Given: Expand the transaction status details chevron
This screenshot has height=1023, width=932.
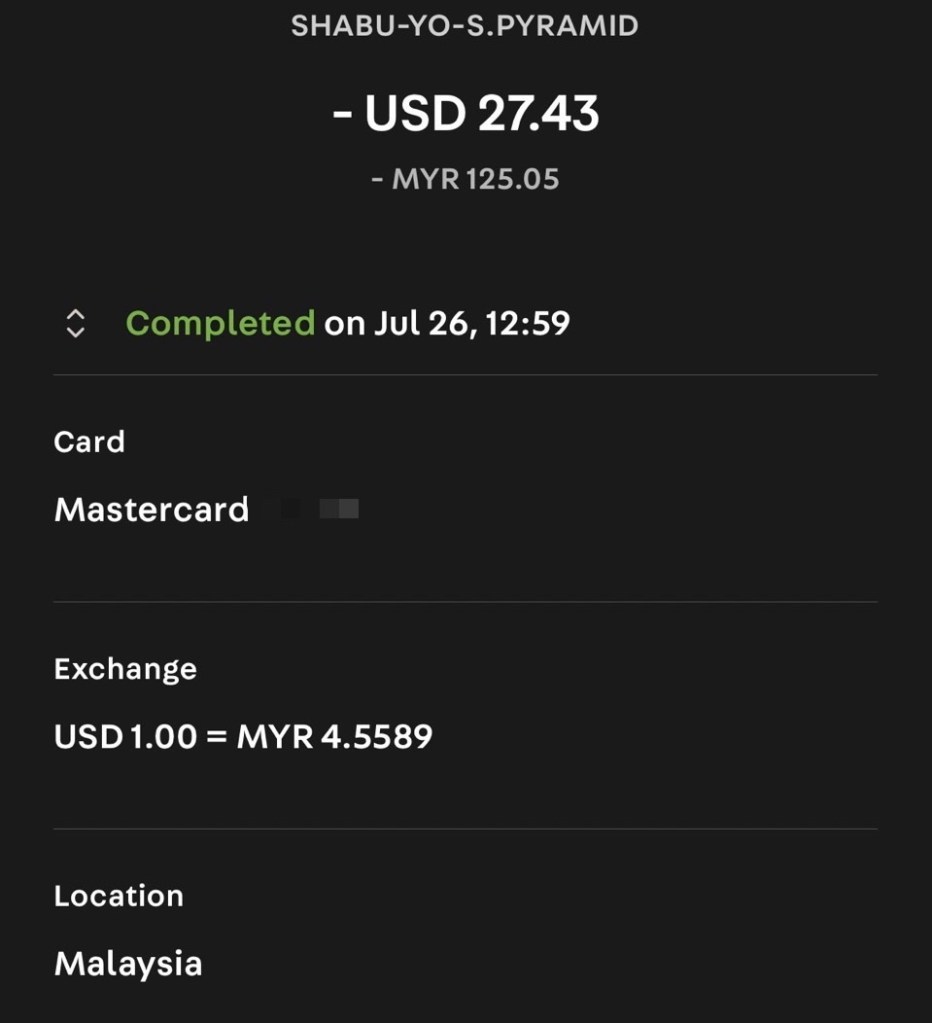Looking at the screenshot, I should click(x=75, y=323).
